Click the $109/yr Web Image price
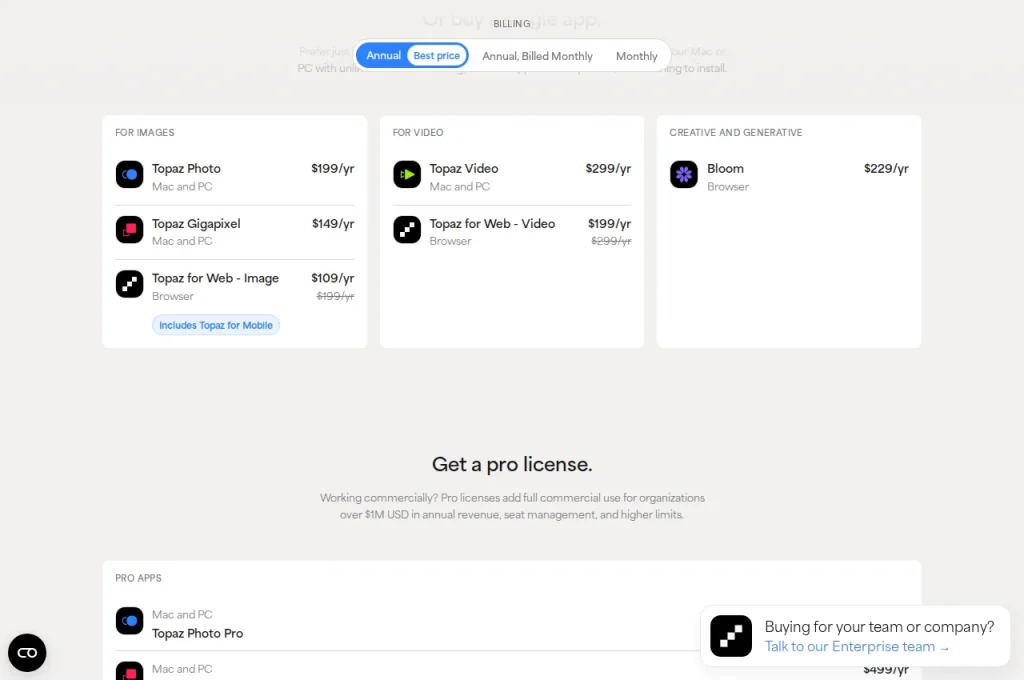Image resolution: width=1024 pixels, height=680 pixels. click(332, 278)
